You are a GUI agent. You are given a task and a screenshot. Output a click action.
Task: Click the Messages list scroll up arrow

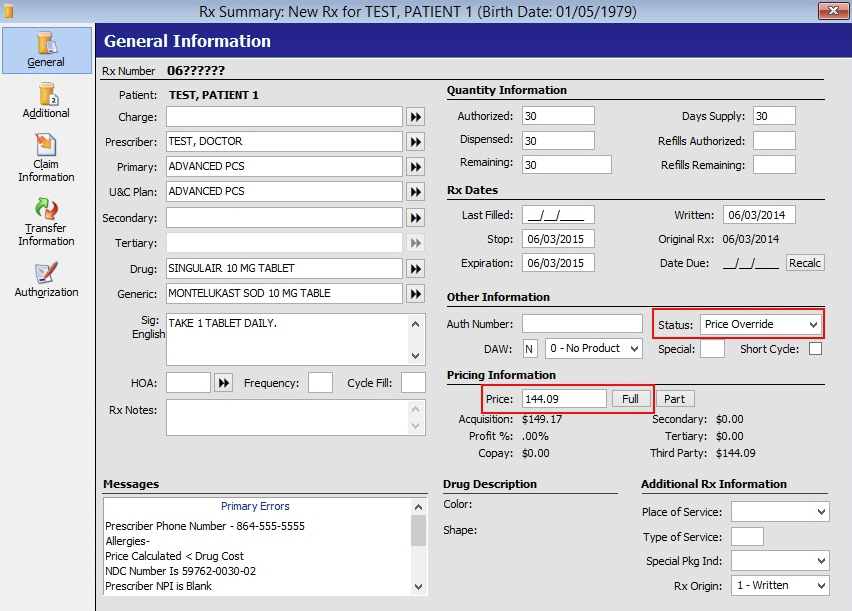[x=418, y=507]
